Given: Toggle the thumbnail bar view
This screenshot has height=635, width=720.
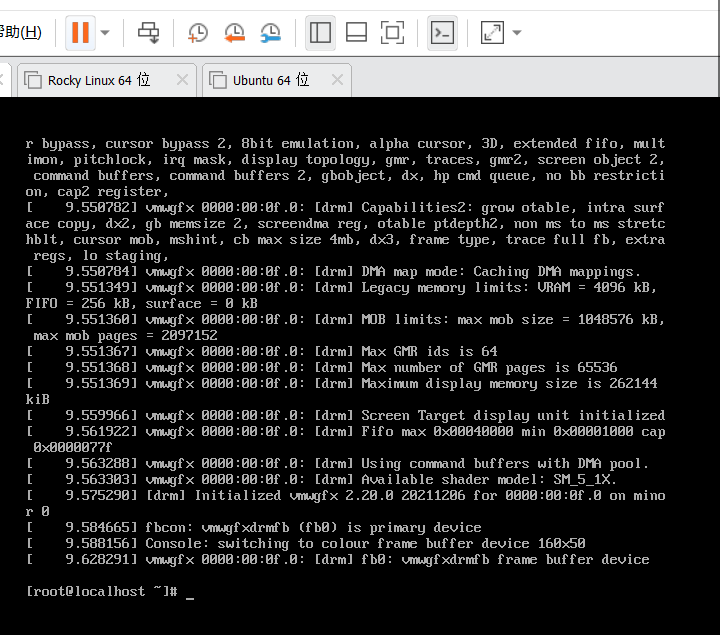Looking at the screenshot, I should [356, 33].
